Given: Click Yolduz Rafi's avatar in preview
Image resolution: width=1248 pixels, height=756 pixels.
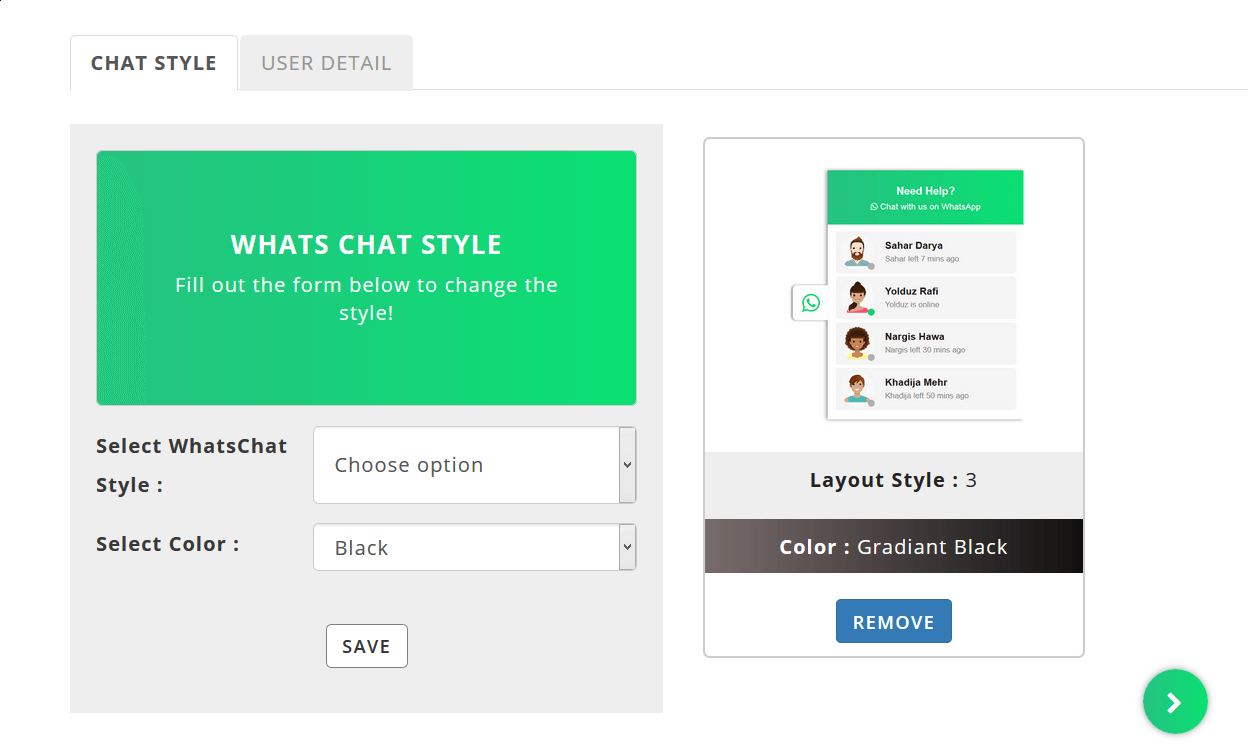Looking at the screenshot, I should point(856,298).
